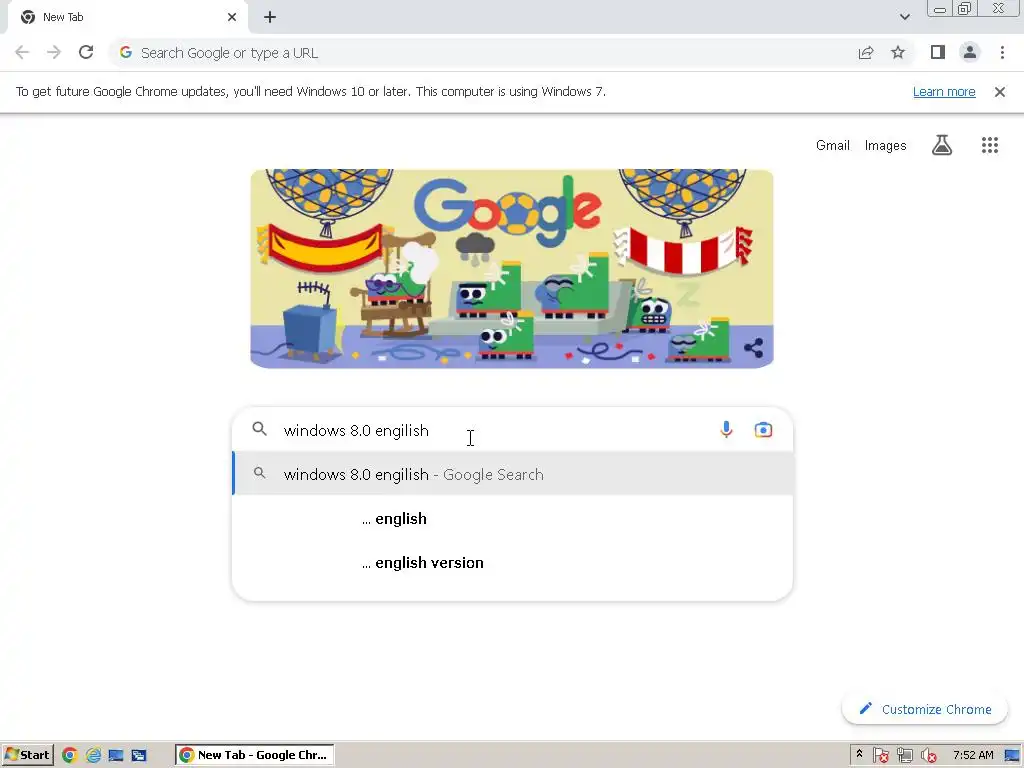Reload the page with the refresh icon

click(x=86, y=52)
